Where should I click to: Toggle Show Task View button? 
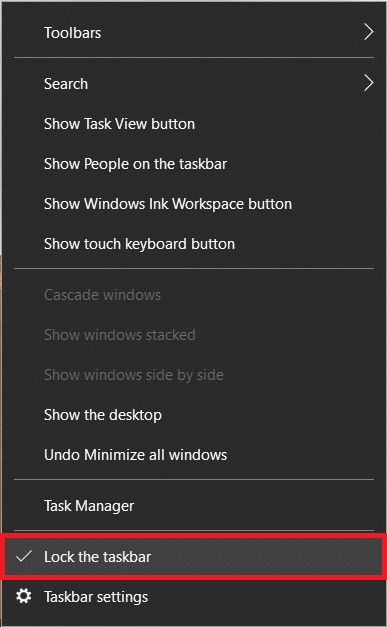(x=194, y=124)
